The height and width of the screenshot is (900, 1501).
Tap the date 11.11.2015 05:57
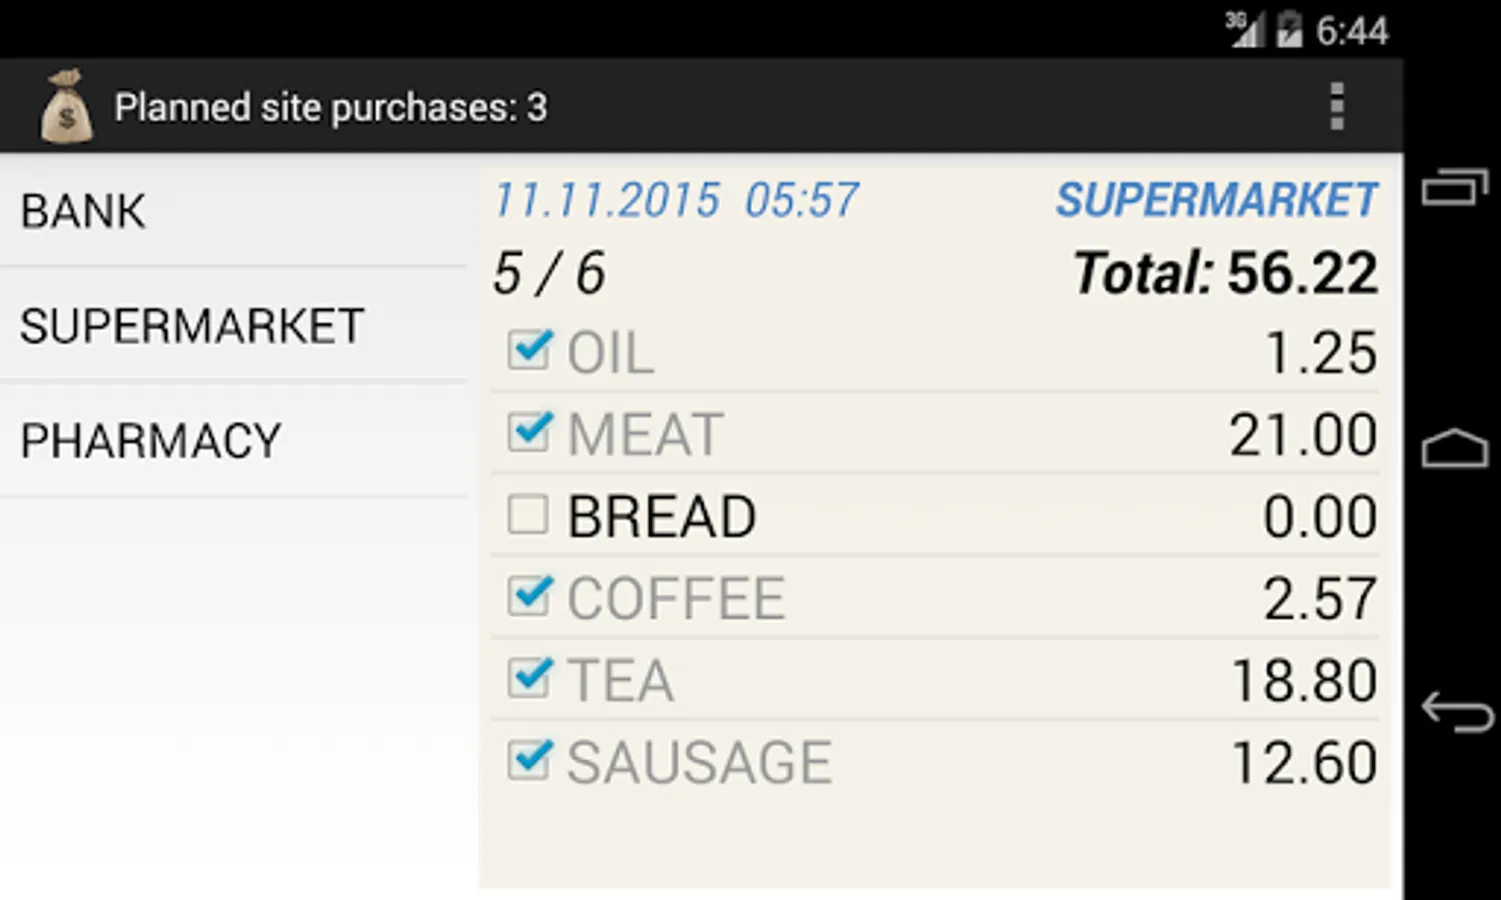click(676, 200)
